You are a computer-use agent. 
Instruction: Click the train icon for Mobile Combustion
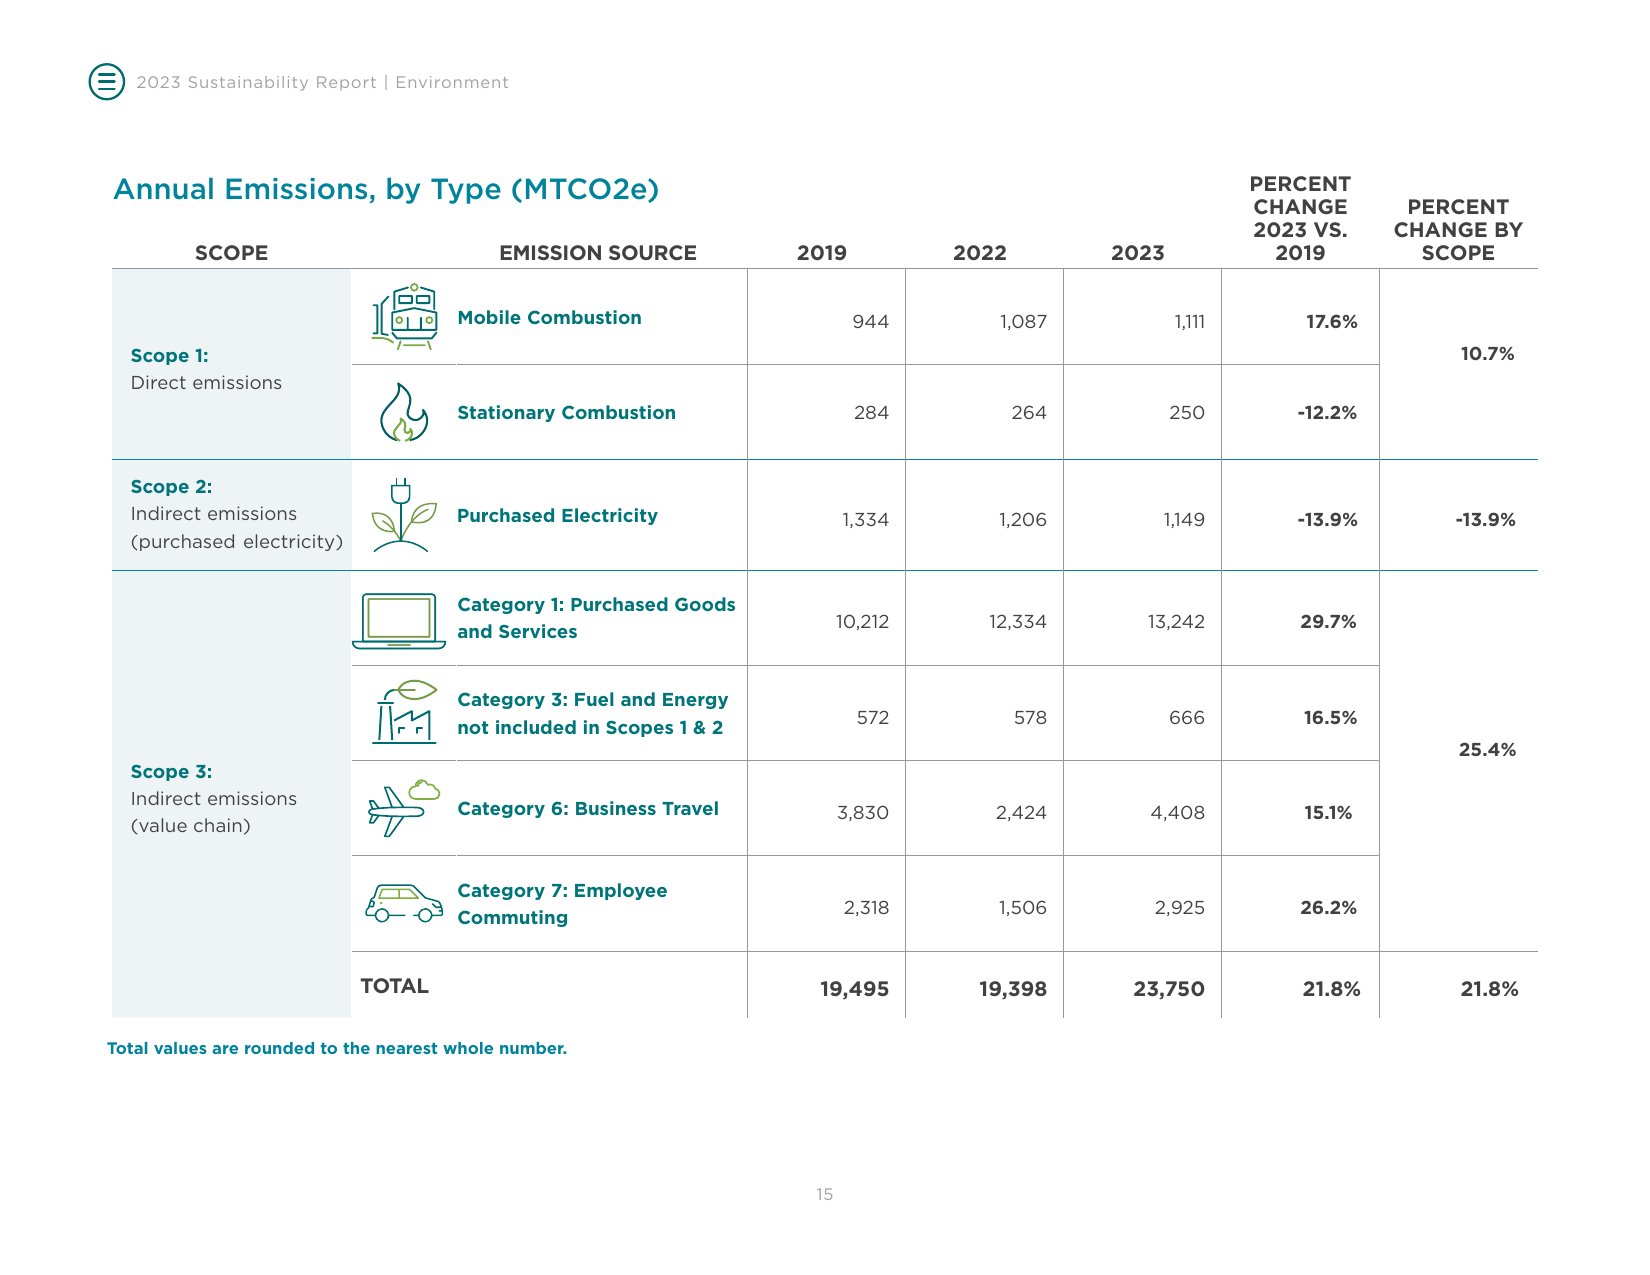[404, 317]
